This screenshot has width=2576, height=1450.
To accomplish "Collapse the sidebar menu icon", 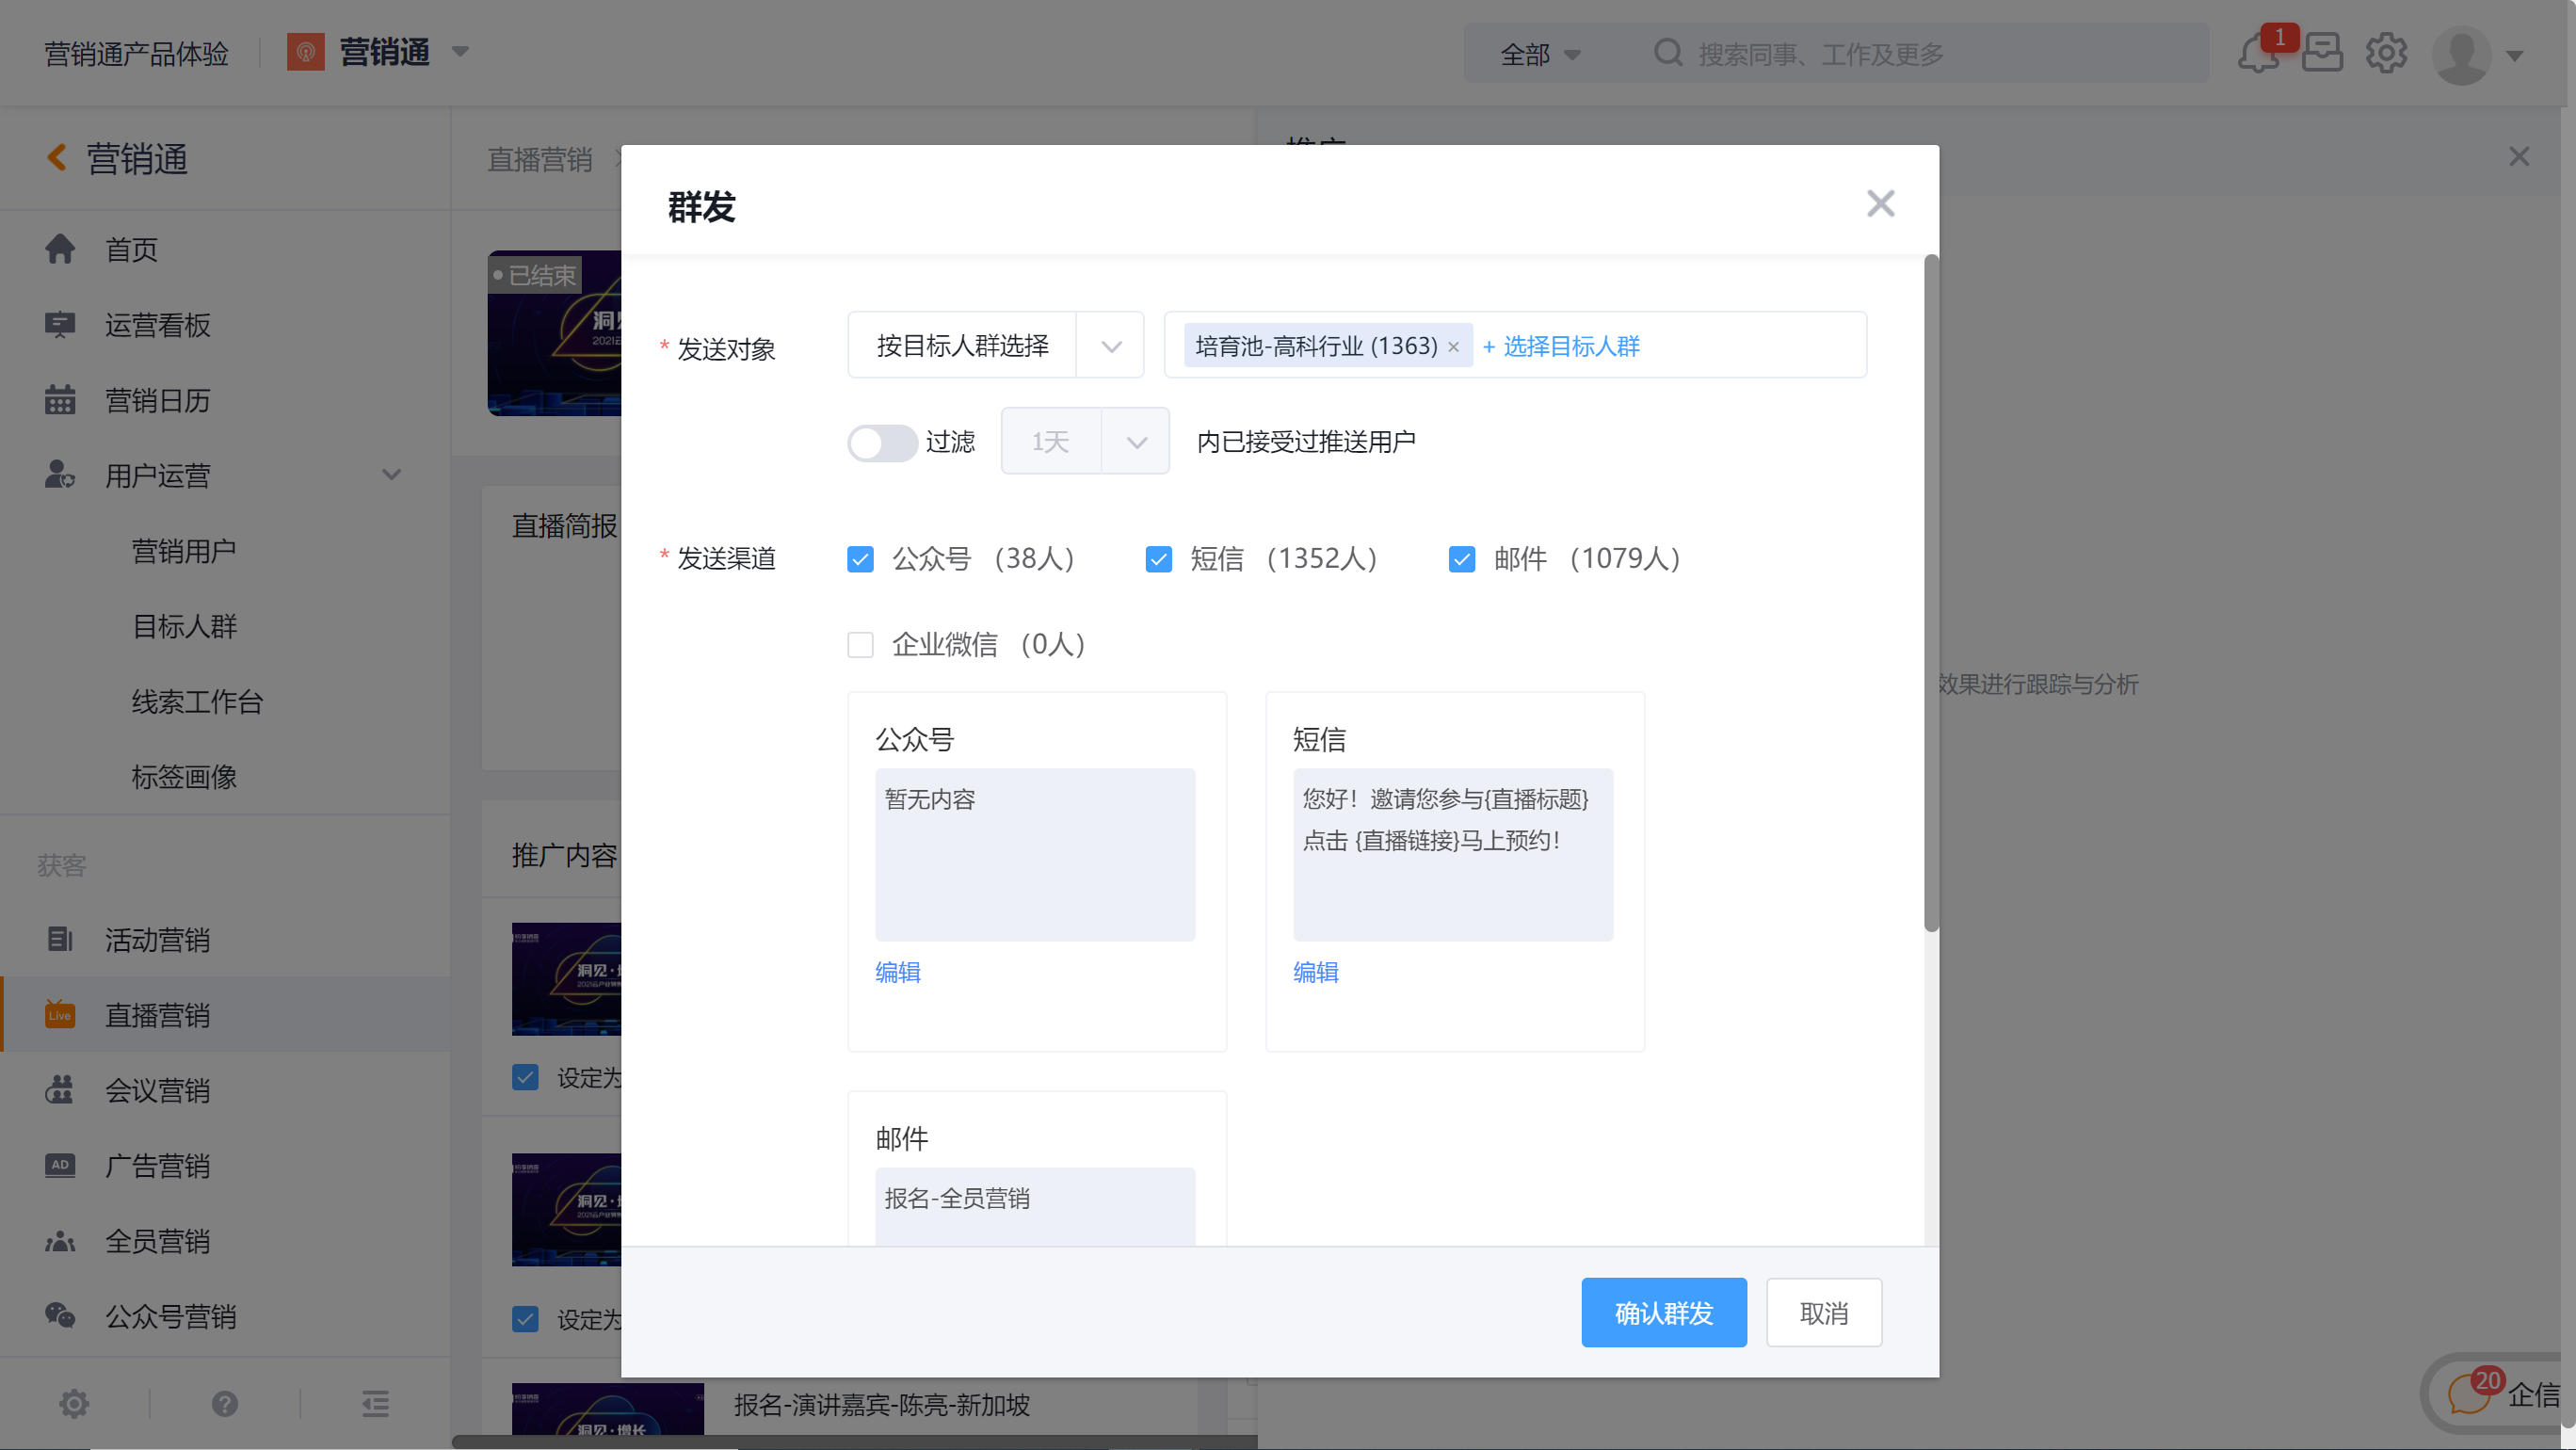I will click(x=375, y=1404).
